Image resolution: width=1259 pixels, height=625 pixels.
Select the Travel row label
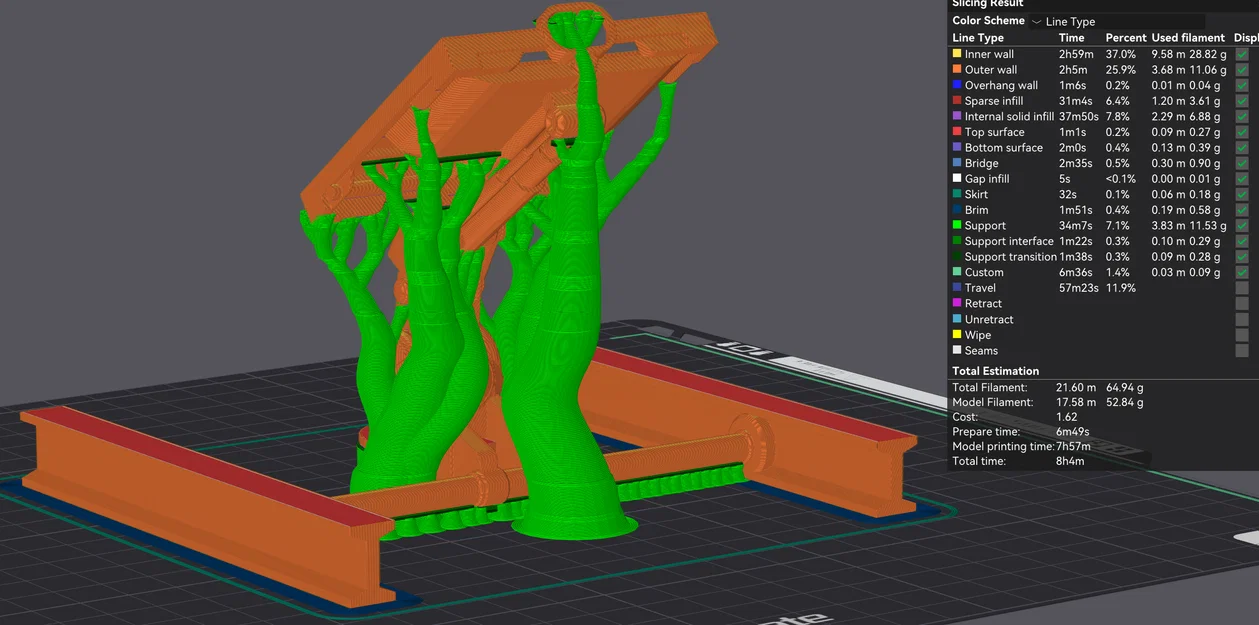click(x=980, y=288)
